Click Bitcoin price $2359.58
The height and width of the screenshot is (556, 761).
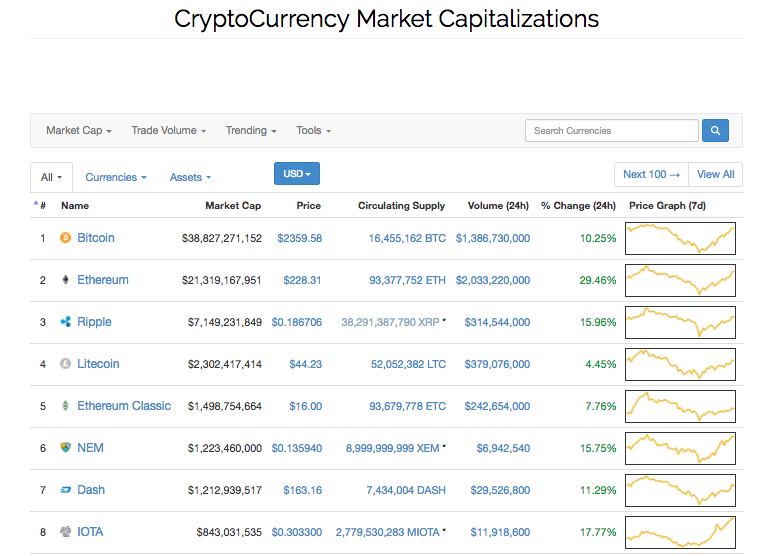tap(299, 238)
